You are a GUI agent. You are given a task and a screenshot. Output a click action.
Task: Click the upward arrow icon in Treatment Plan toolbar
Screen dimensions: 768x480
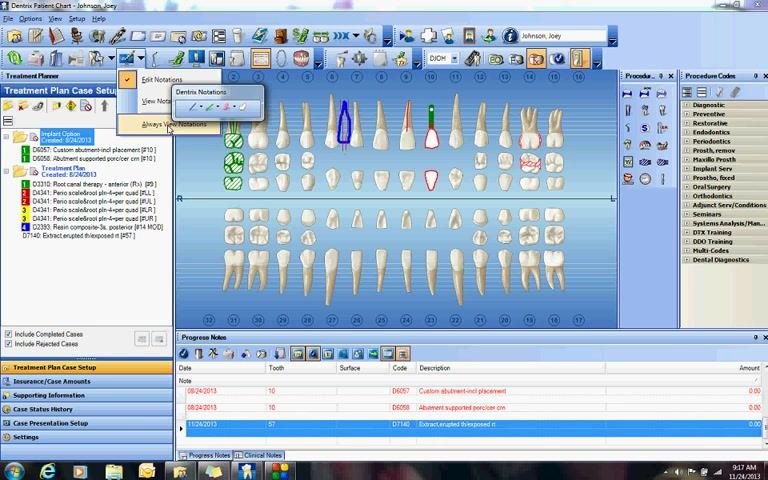click(104, 106)
